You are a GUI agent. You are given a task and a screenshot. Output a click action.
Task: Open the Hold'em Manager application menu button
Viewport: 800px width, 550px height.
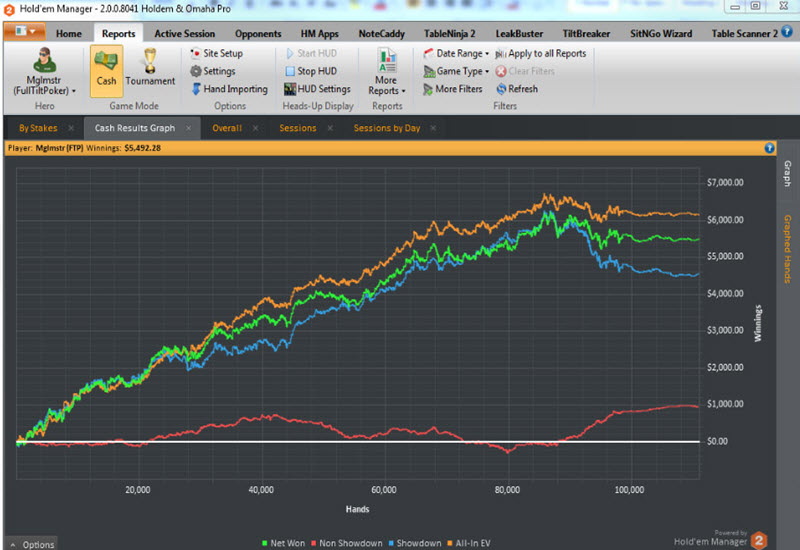[x=24, y=32]
